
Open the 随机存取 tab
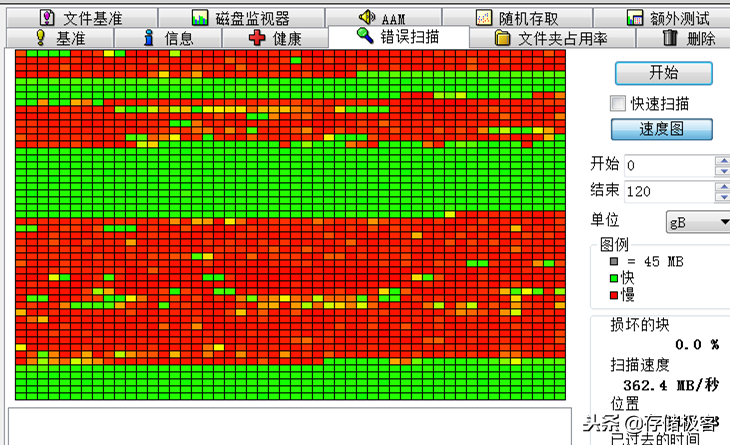517,18
